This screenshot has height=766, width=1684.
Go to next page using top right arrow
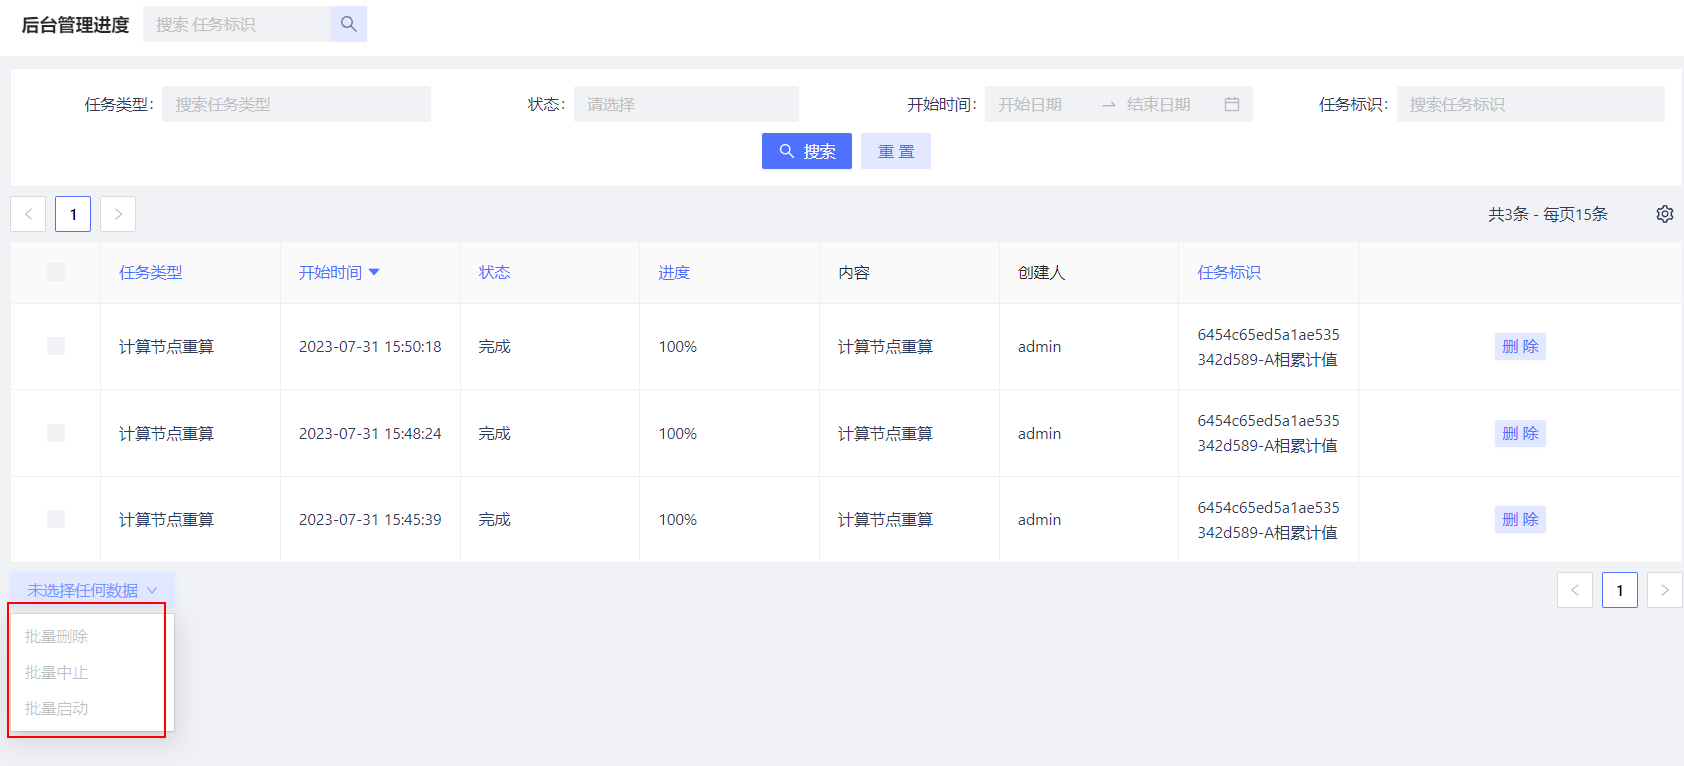118,214
